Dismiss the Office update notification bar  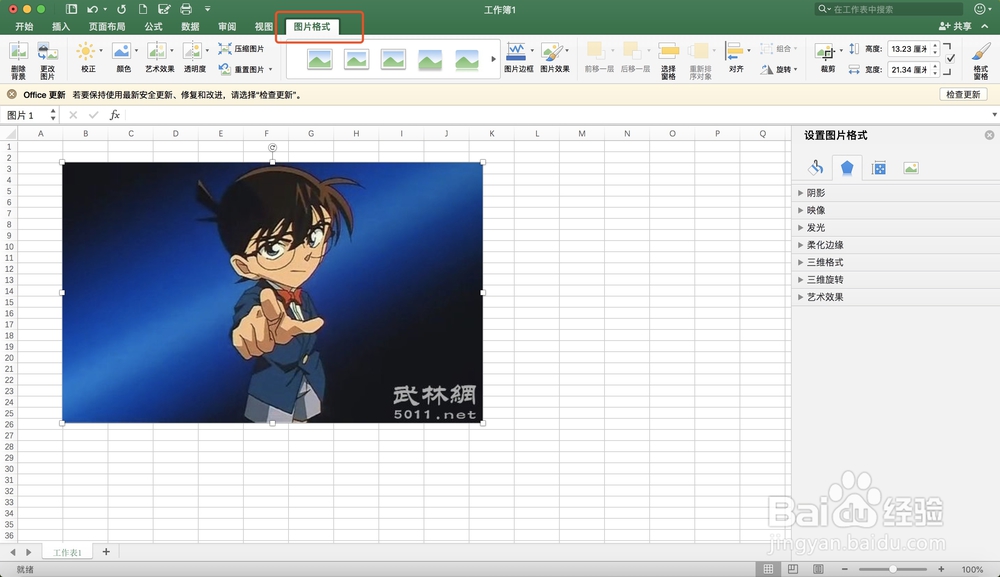[11, 94]
